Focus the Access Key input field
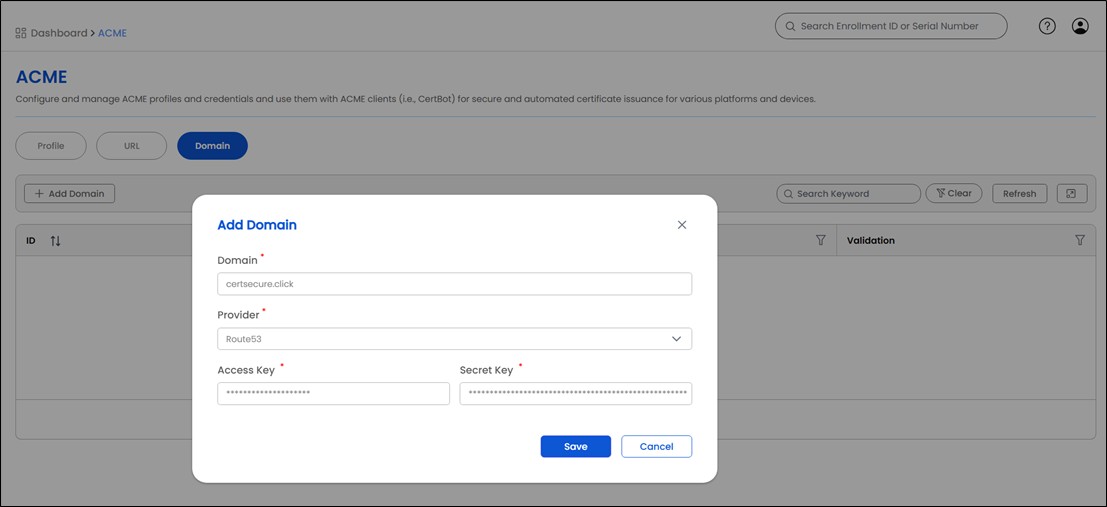Screen dimensions: 1107x507 coord(333,393)
